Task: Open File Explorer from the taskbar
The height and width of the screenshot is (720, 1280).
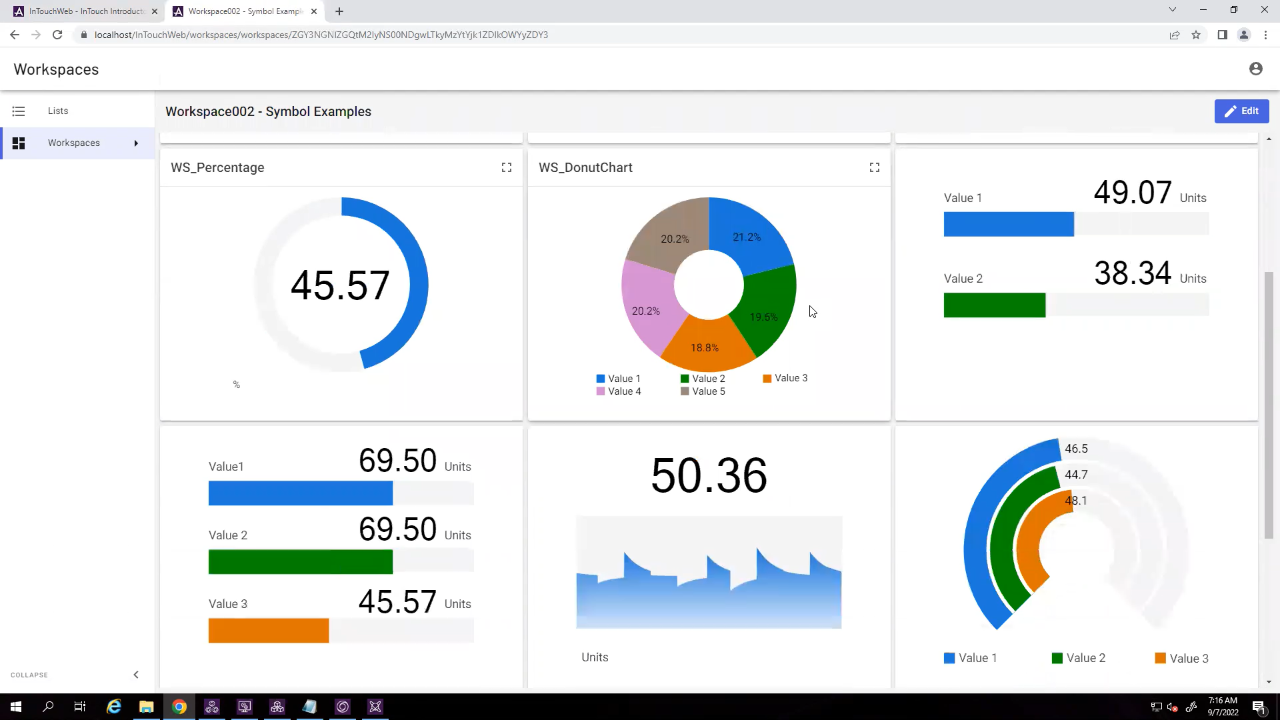Action: tap(146, 707)
